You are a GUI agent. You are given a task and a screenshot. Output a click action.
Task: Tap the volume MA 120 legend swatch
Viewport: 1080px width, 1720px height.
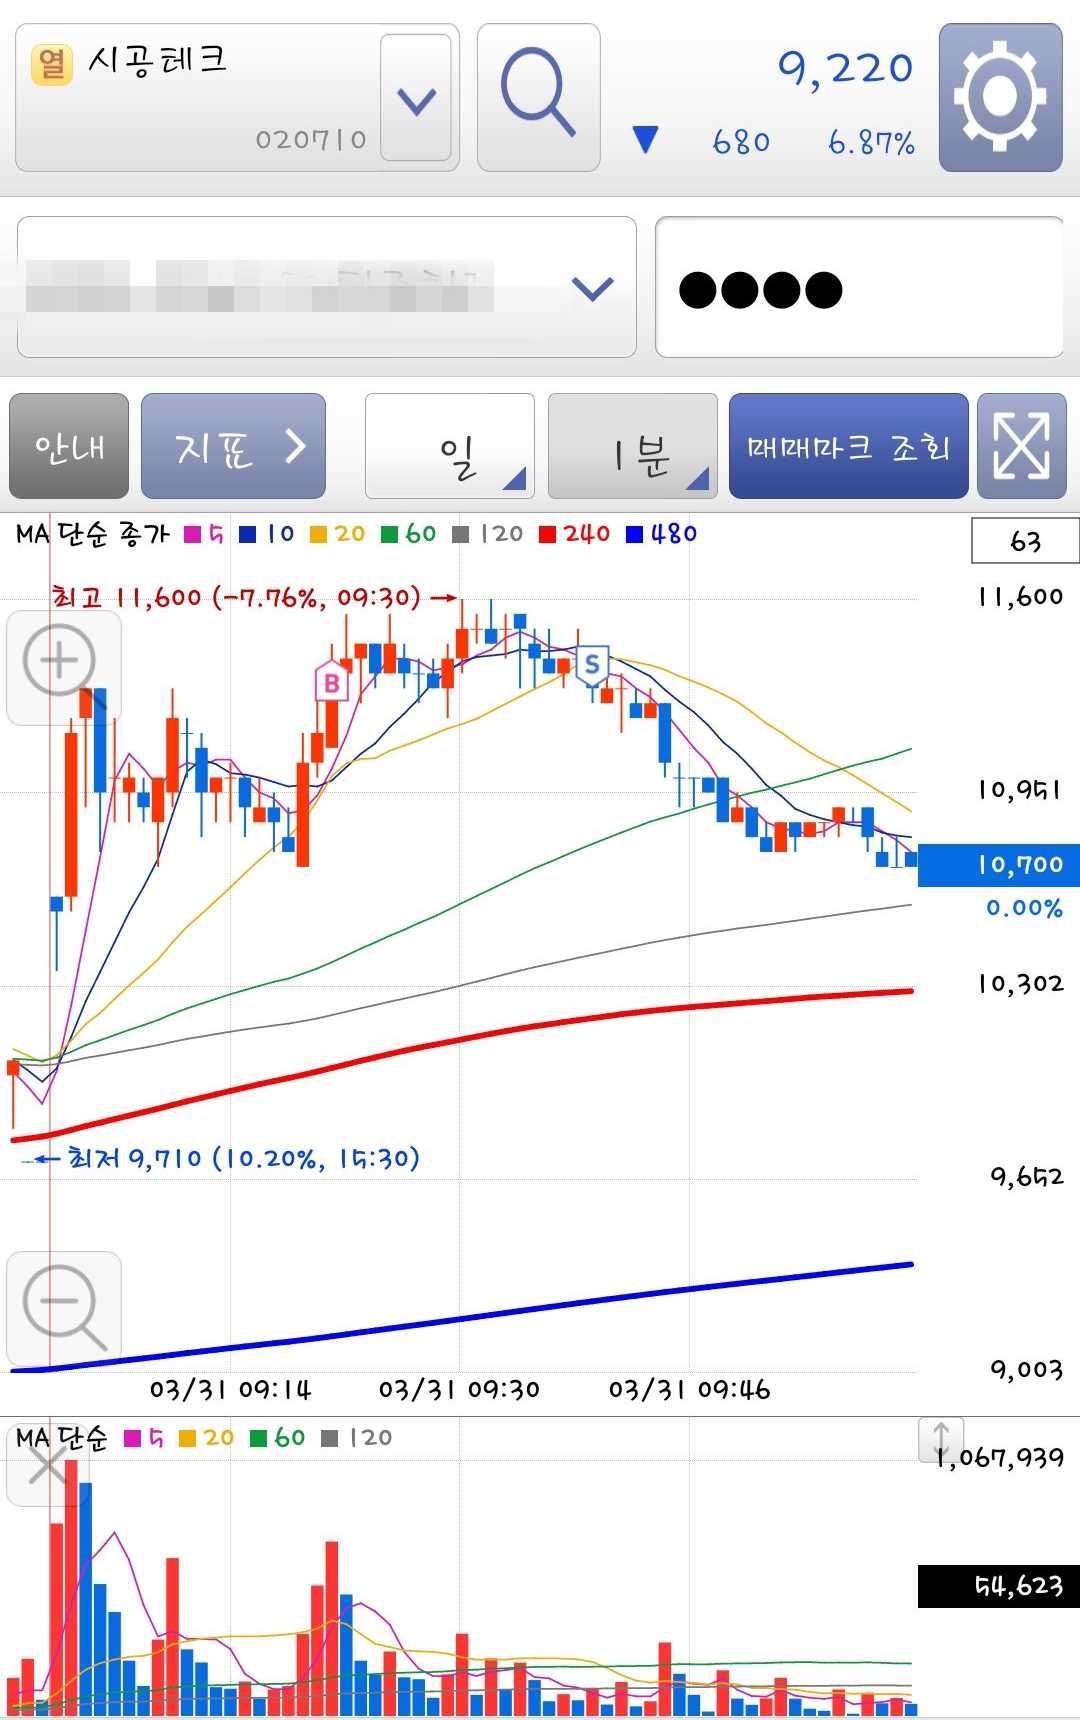point(330,1438)
